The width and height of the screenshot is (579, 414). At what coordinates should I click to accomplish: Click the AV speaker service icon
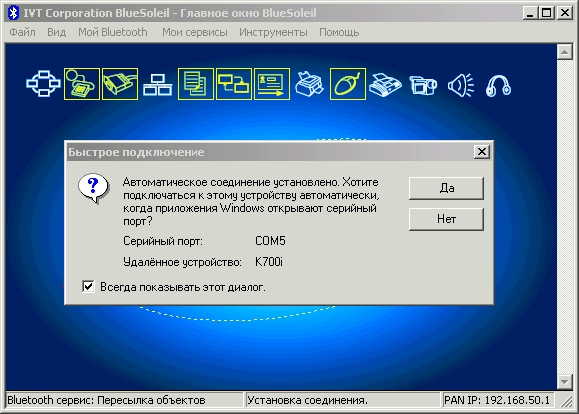click(461, 85)
